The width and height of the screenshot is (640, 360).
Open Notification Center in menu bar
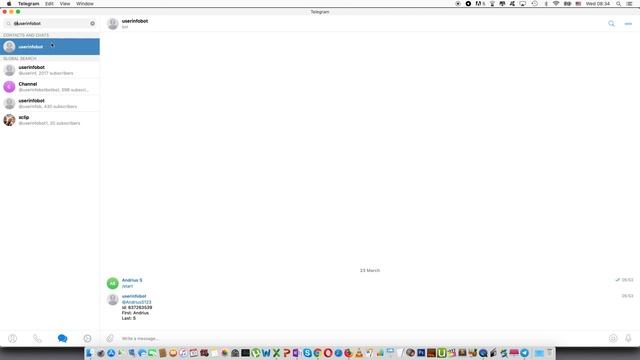tap(630, 4)
